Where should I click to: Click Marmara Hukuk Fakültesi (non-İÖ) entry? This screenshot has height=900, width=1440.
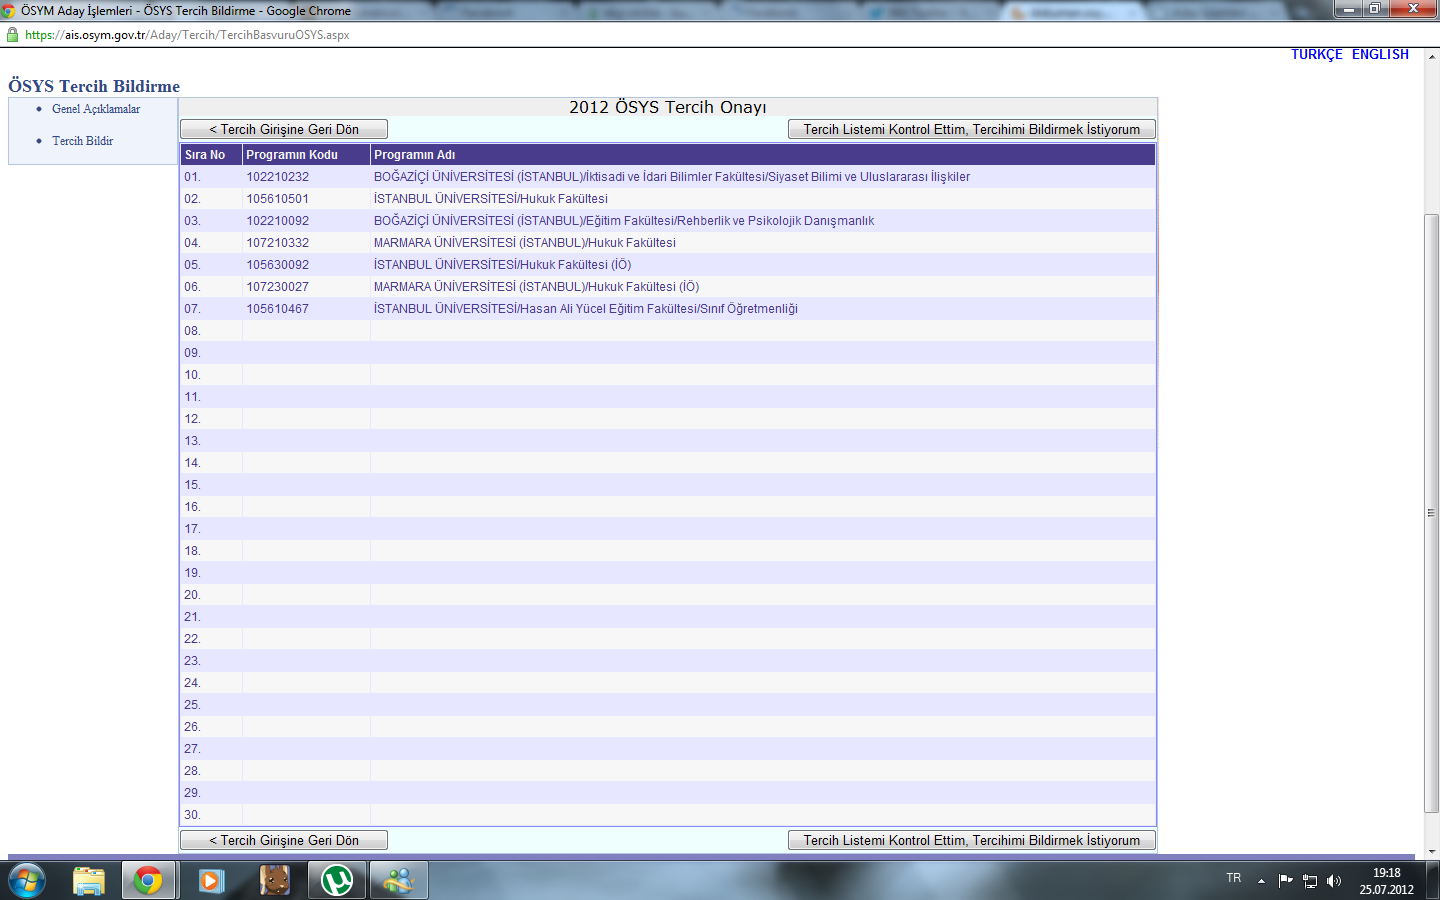click(x=525, y=243)
